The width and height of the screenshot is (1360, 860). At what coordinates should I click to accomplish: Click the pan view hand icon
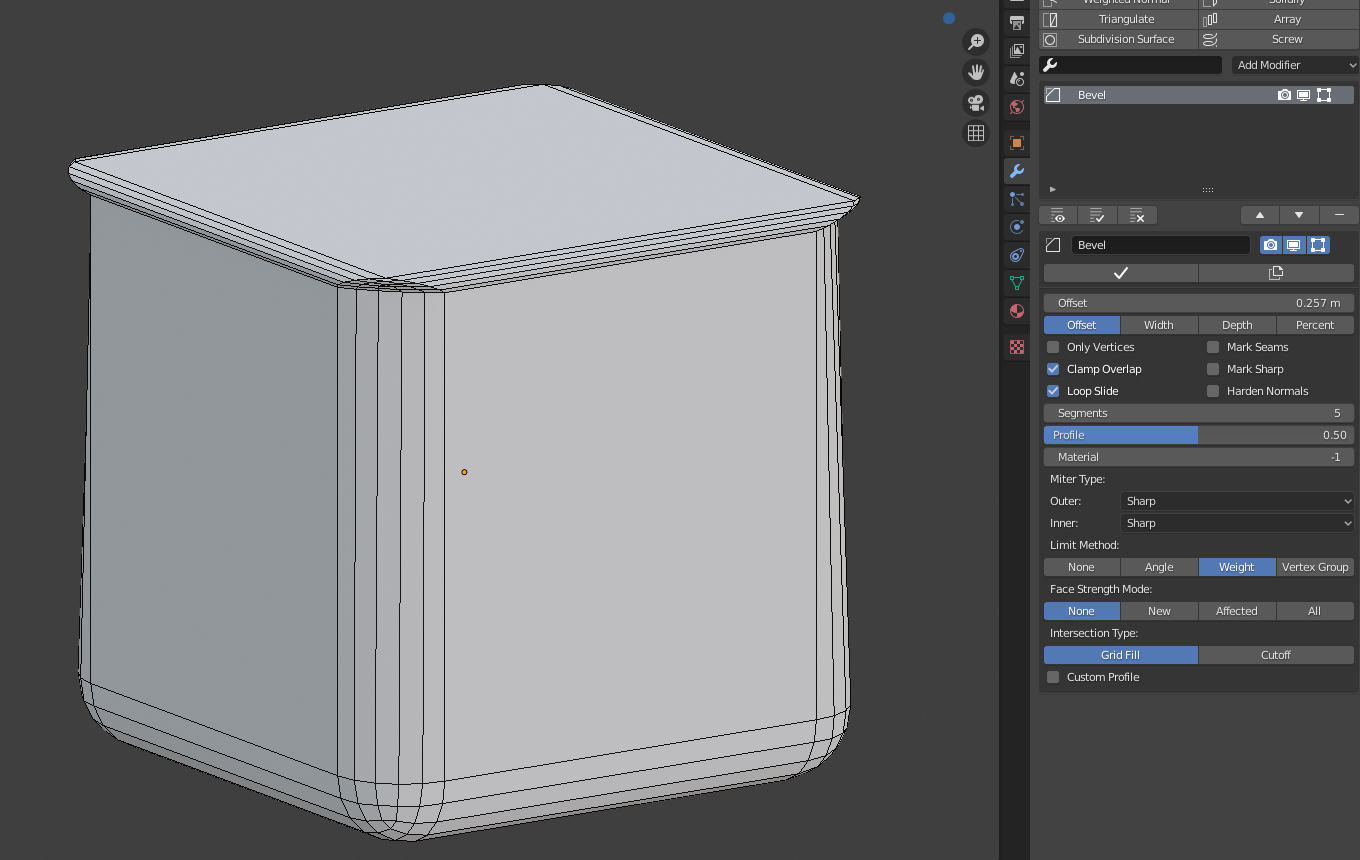click(975, 72)
